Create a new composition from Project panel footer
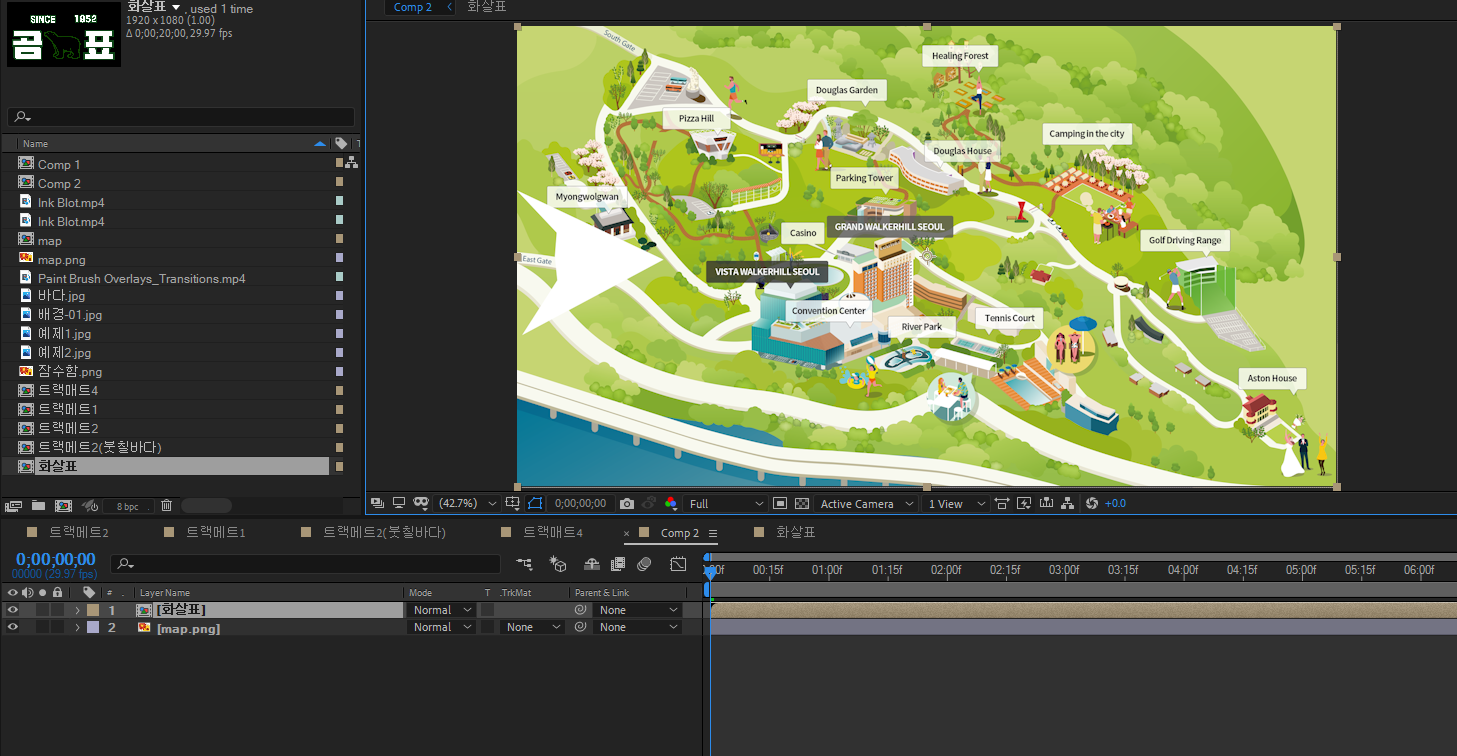The height and width of the screenshot is (756, 1457). tap(63, 506)
